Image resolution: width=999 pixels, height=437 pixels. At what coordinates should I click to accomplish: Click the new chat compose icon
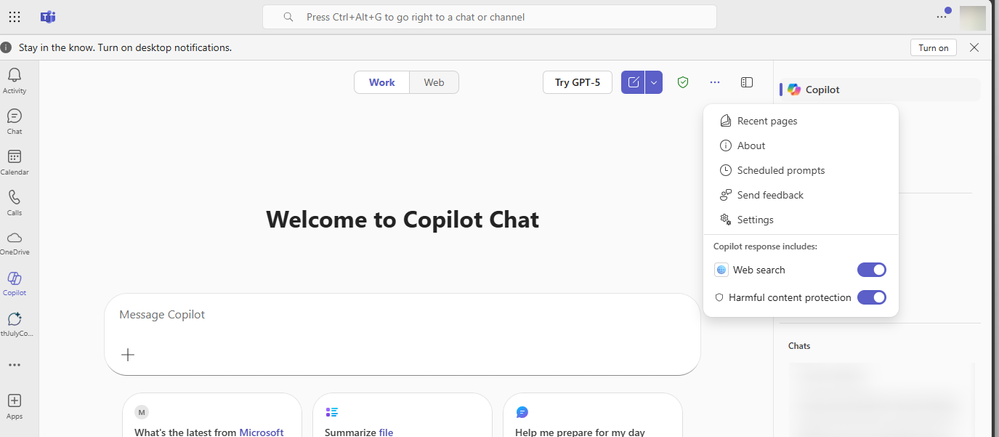(x=633, y=82)
